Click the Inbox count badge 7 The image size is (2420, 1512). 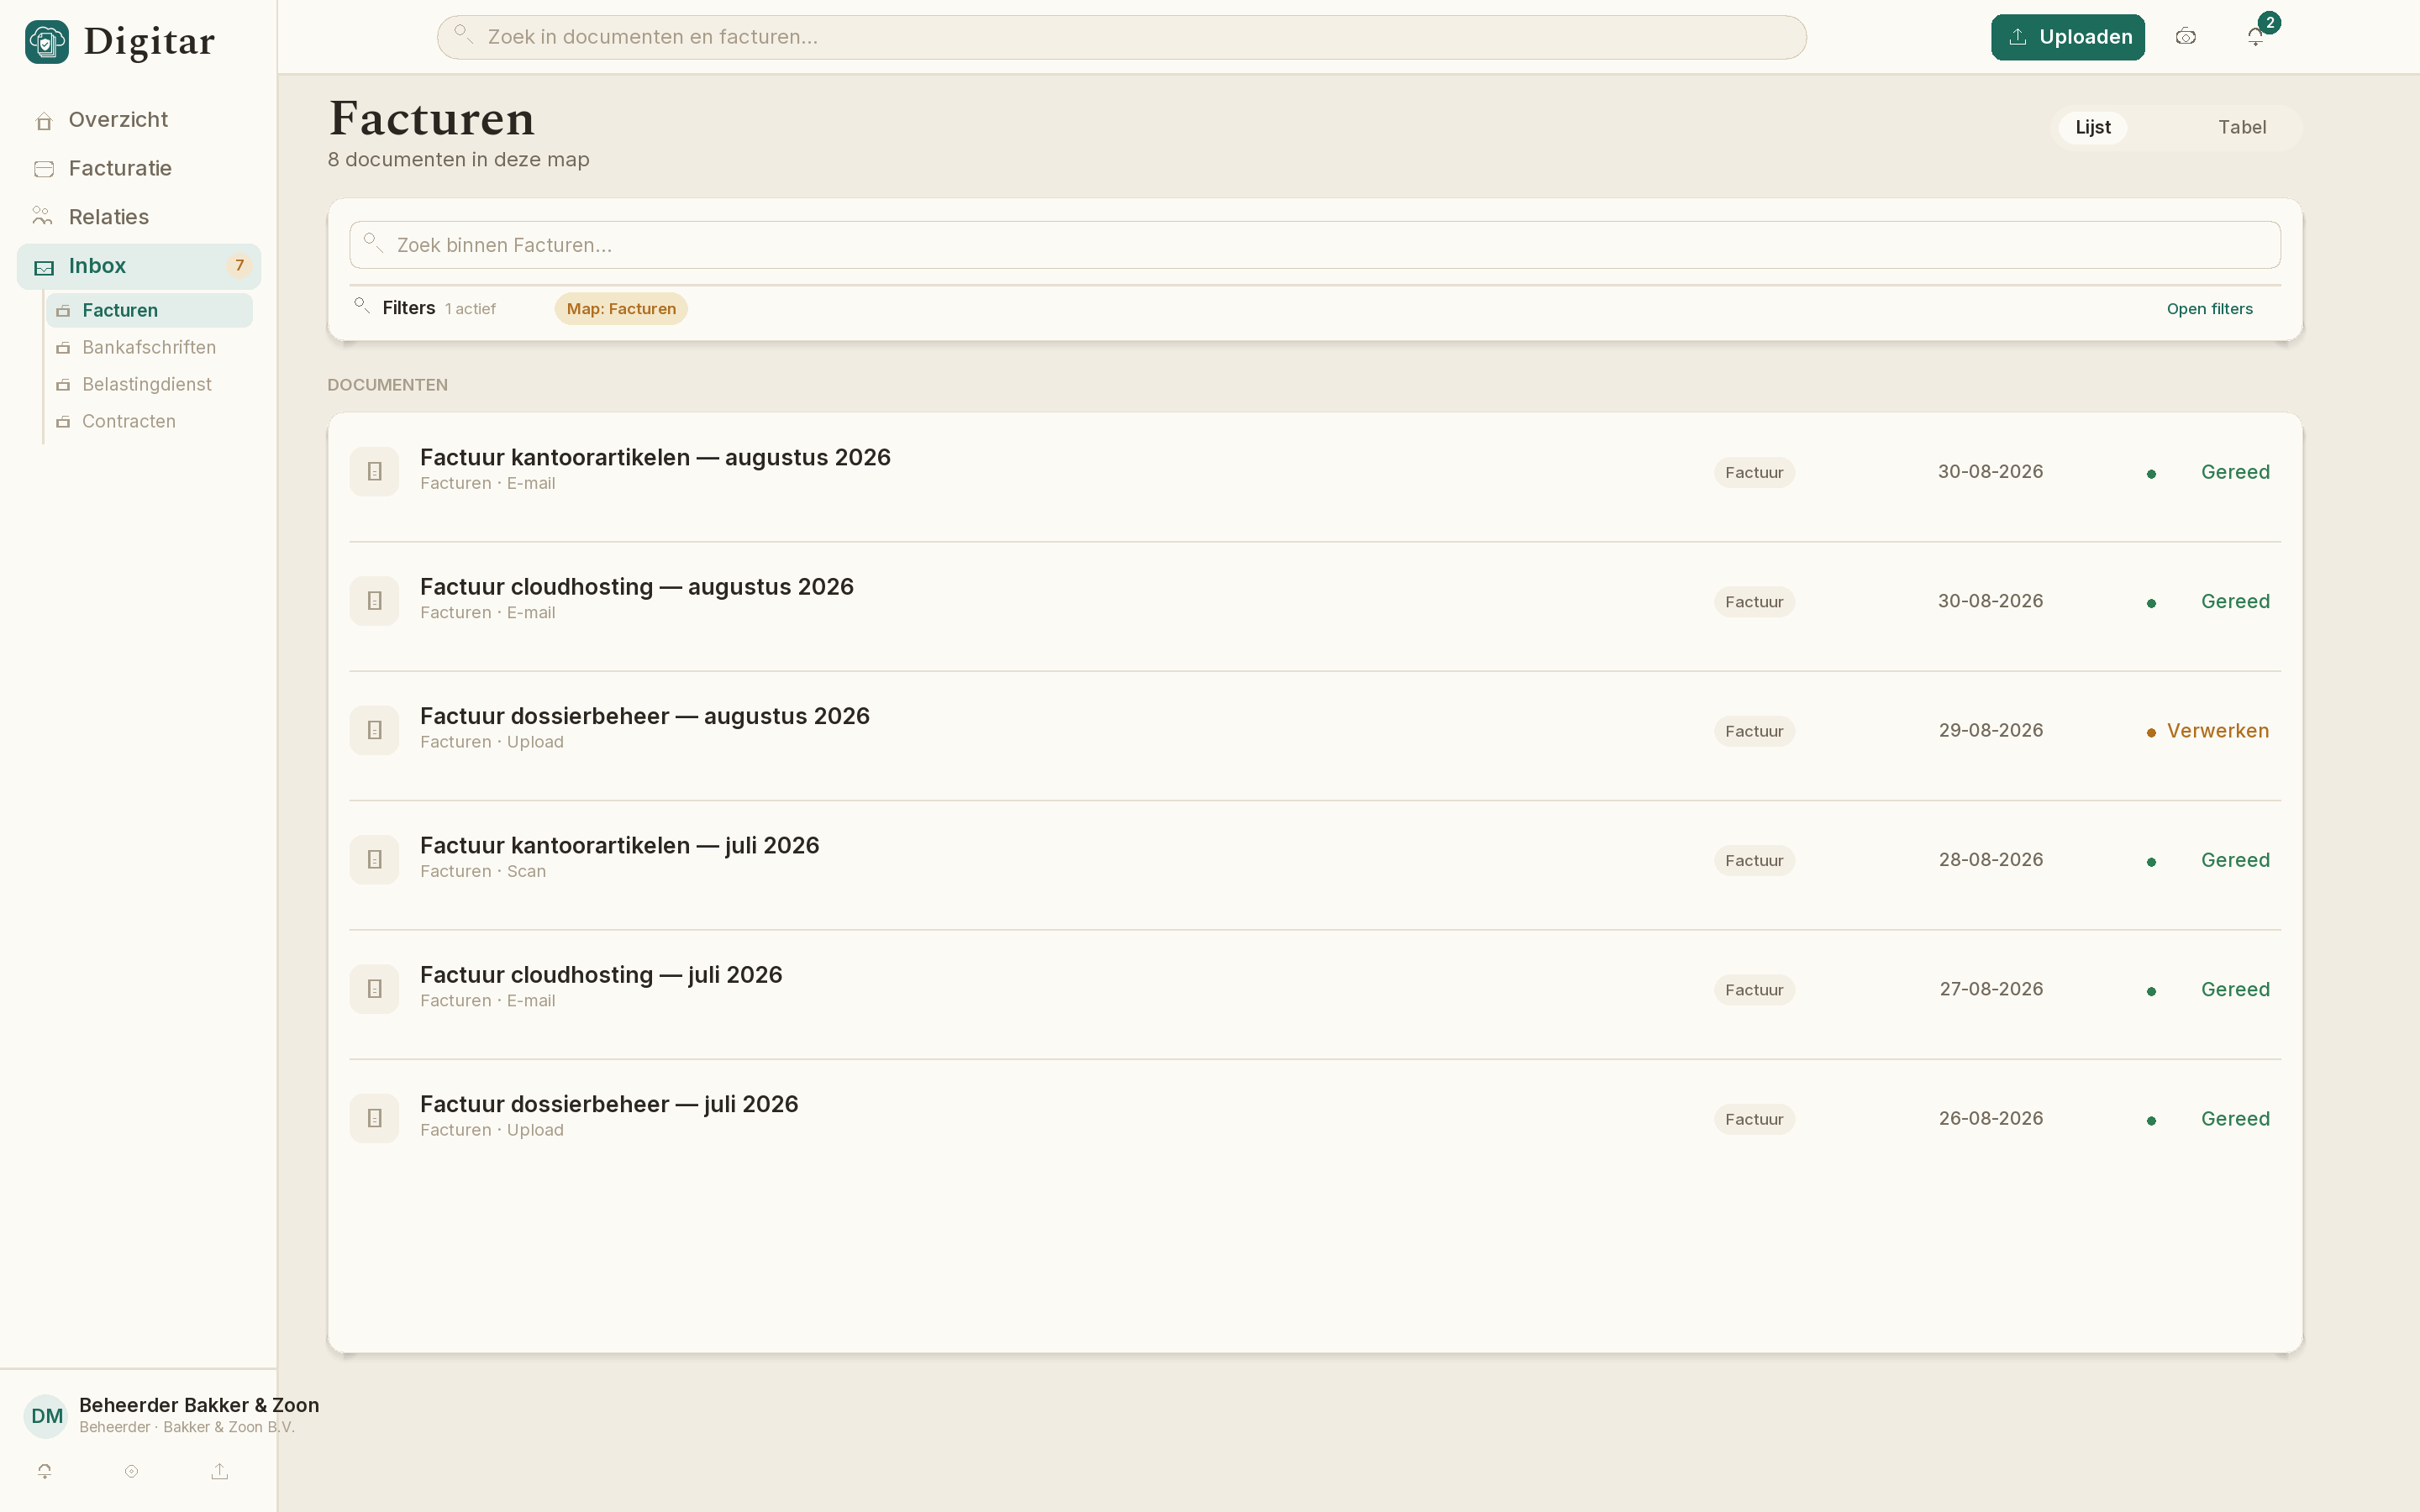click(x=239, y=266)
